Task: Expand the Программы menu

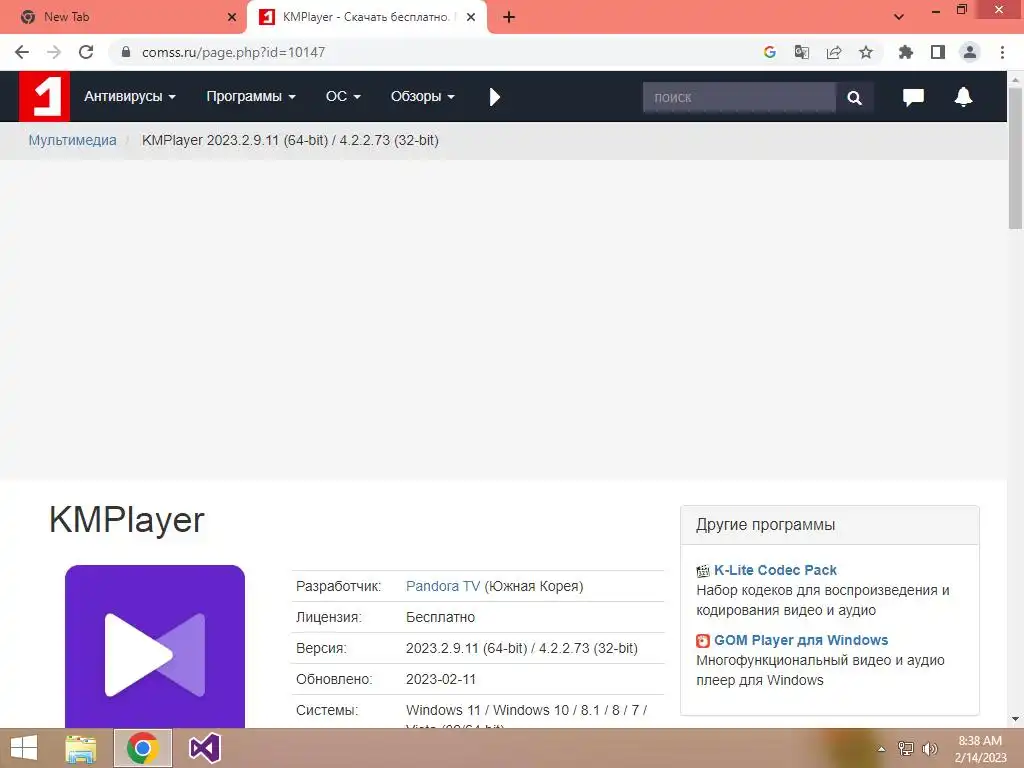Action: tap(251, 97)
